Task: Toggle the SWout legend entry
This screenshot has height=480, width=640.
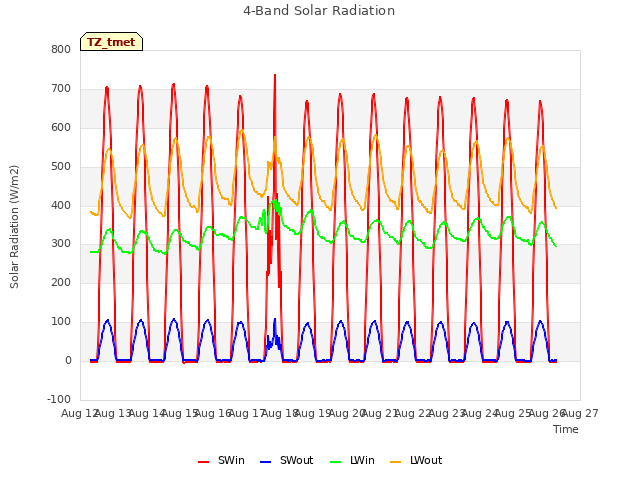Action: tap(287, 460)
